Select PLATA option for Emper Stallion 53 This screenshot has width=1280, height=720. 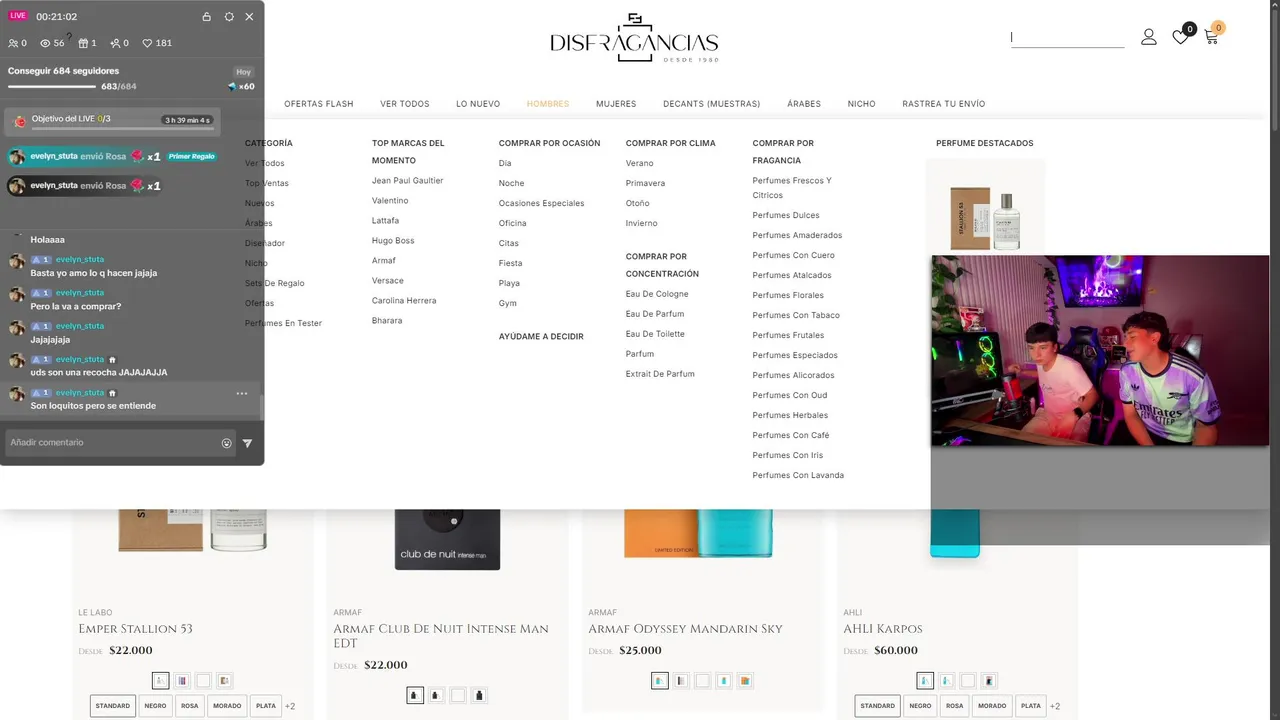(266, 706)
